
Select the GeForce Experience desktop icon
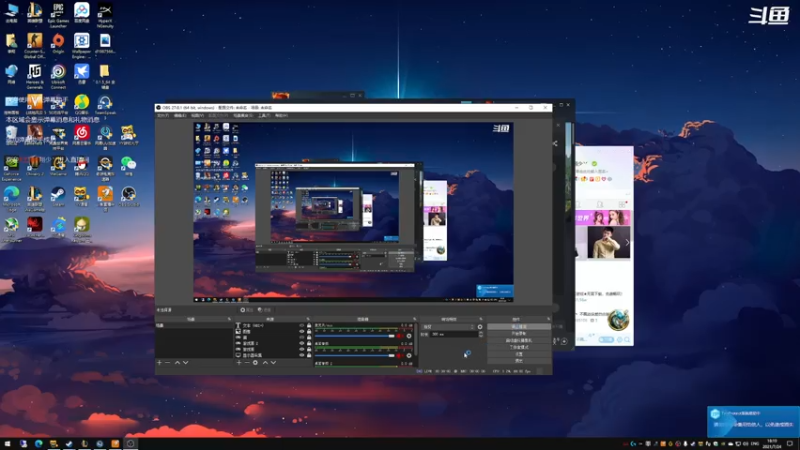11,168
